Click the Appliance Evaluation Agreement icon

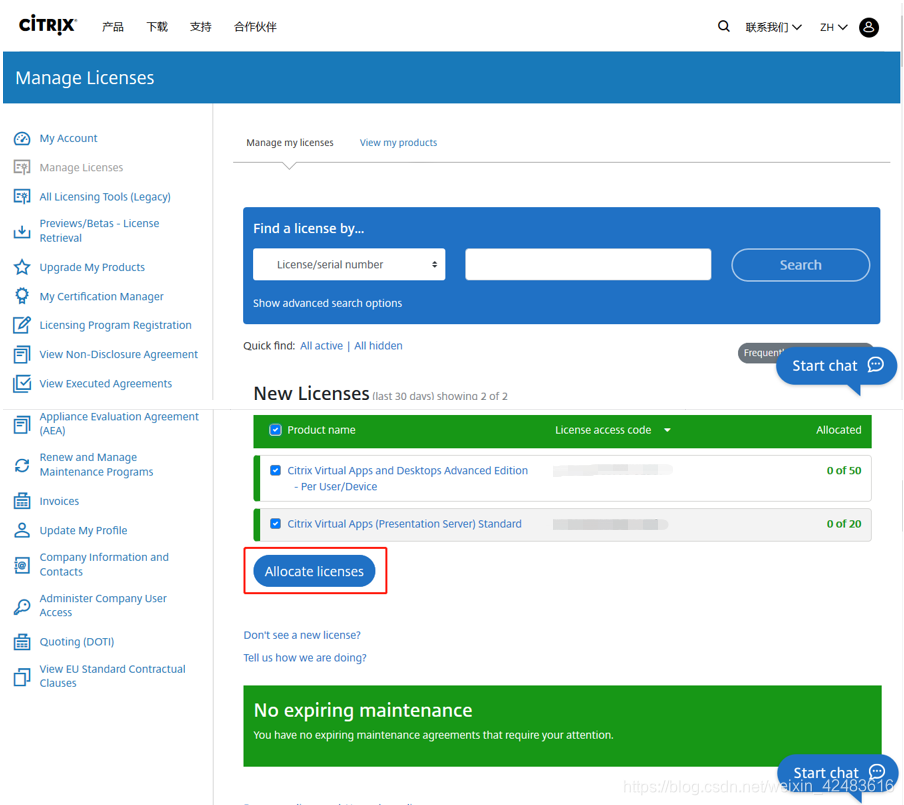pos(22,424)
